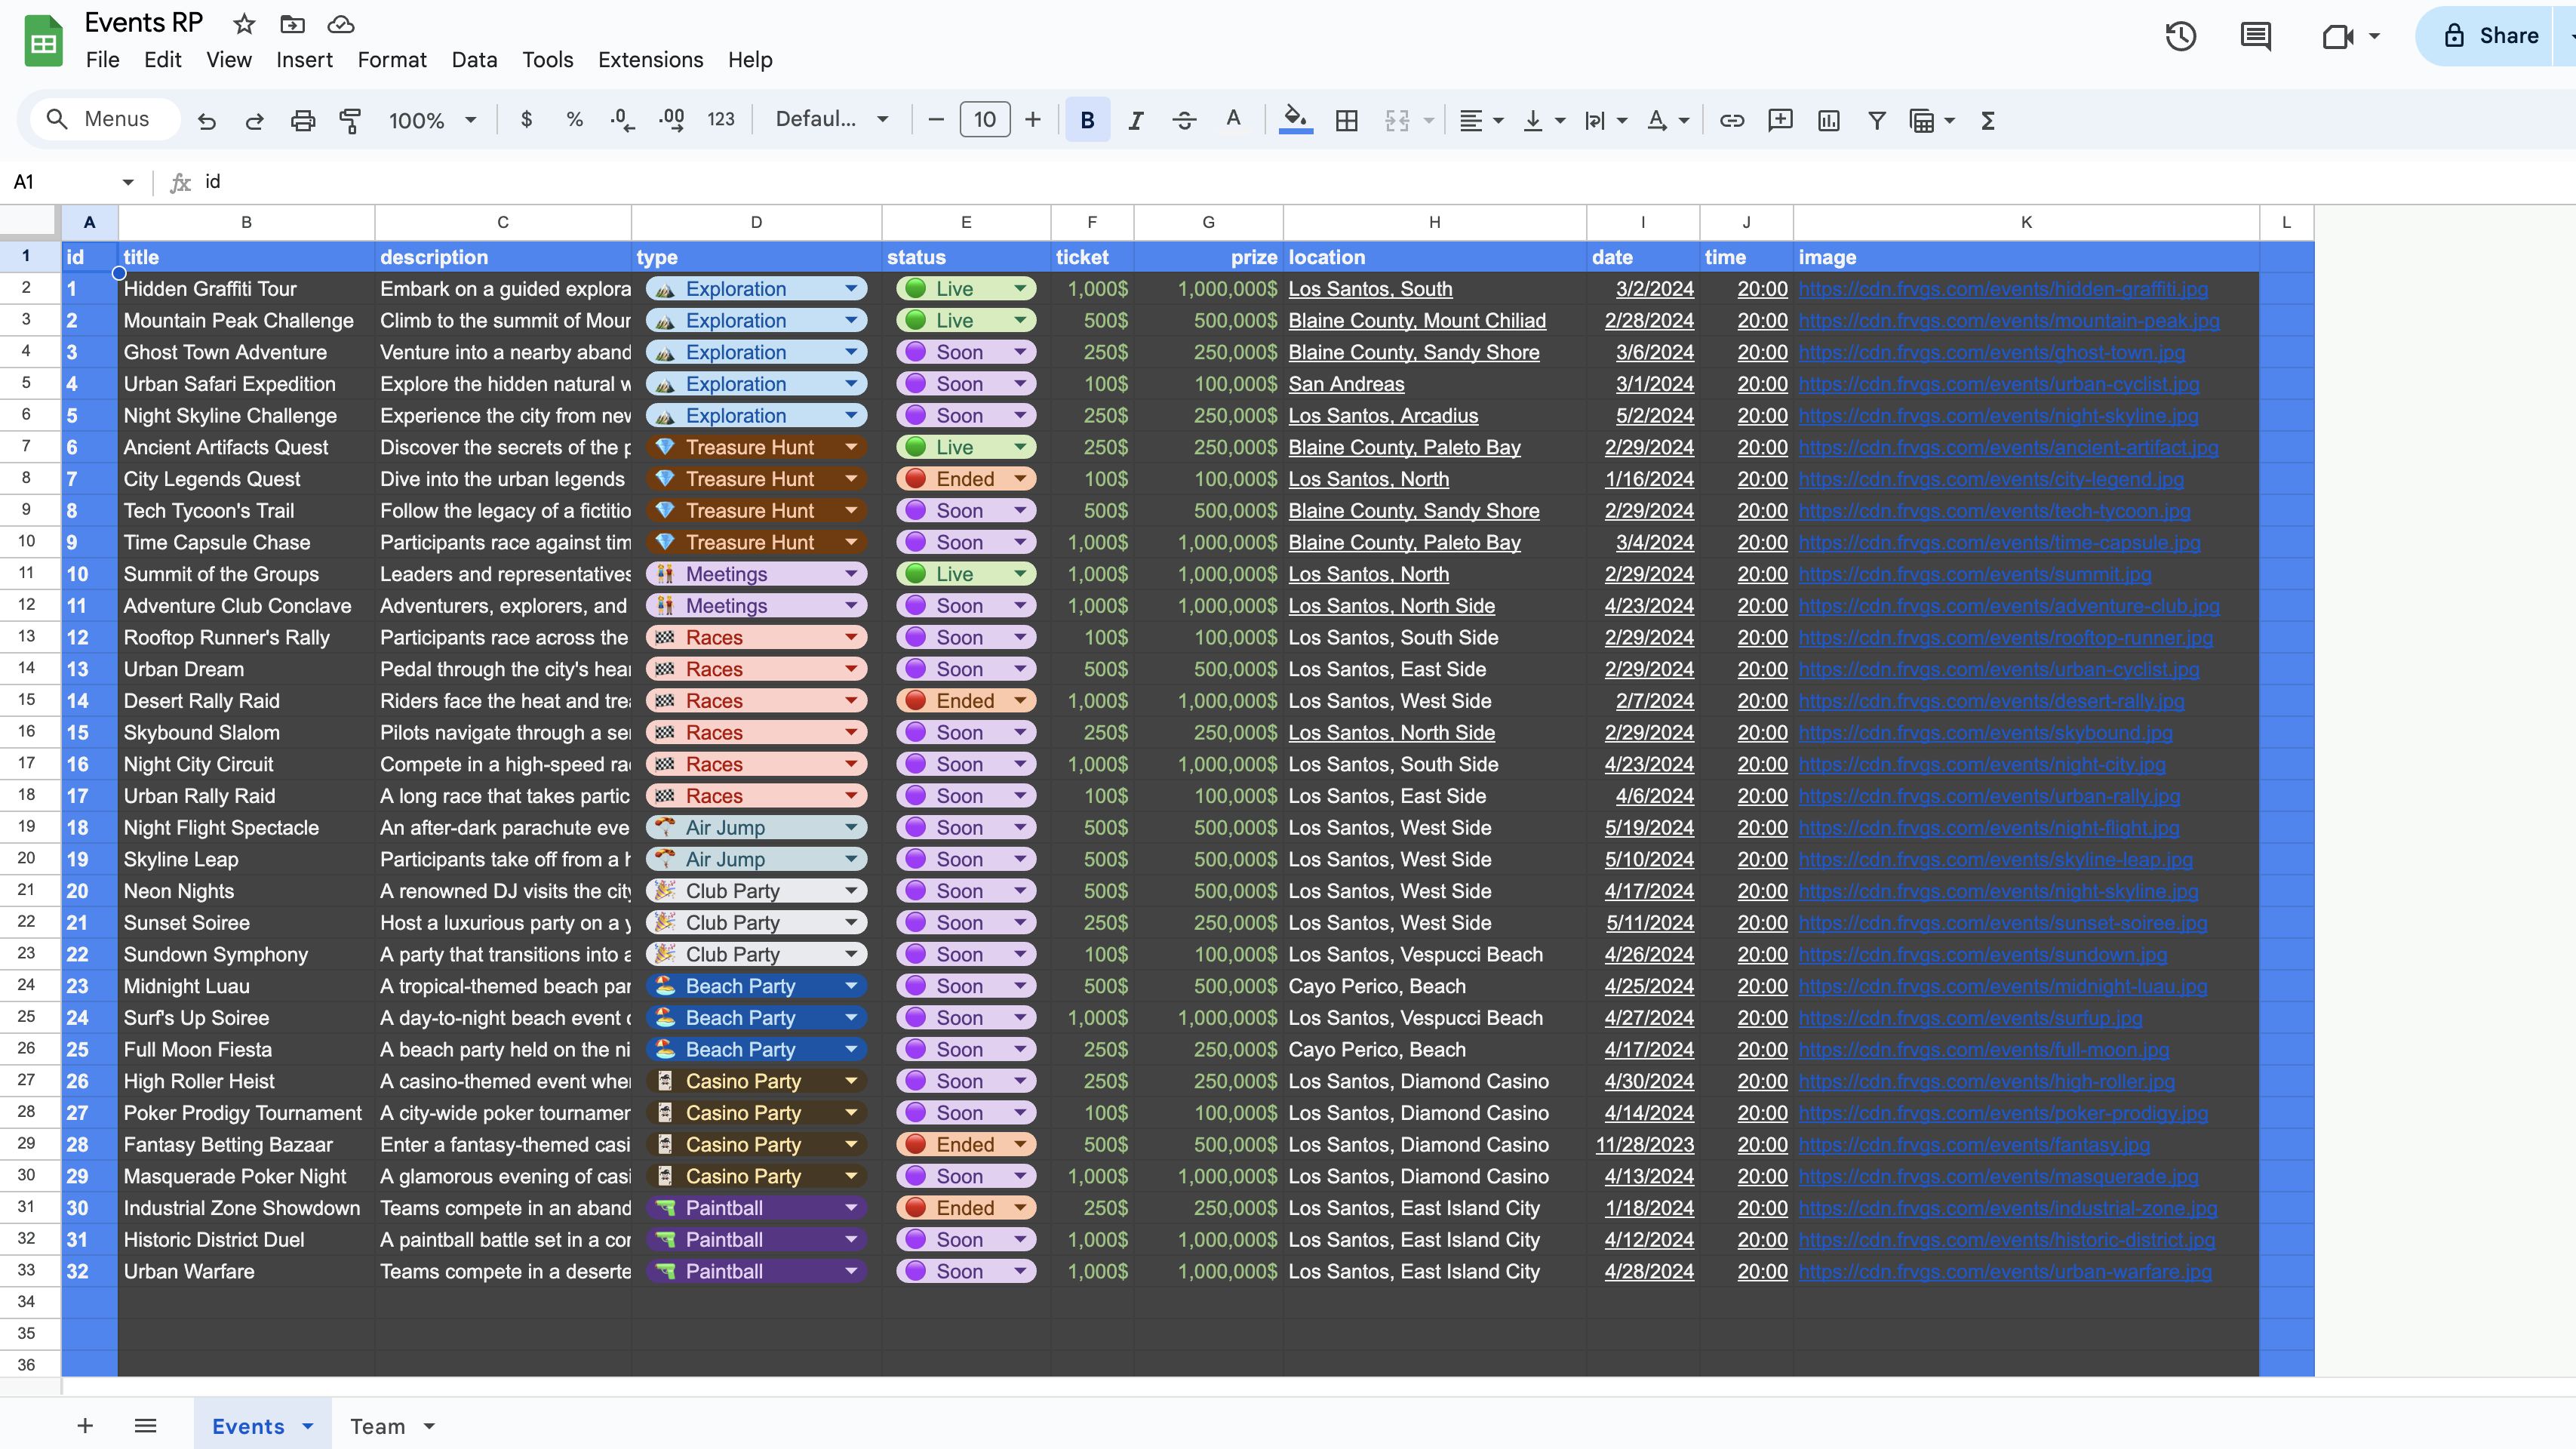Image resolution: width=2576 pixels, height=1449 pixels.
Task: Star the Events RP document
Action: (244, 24)
